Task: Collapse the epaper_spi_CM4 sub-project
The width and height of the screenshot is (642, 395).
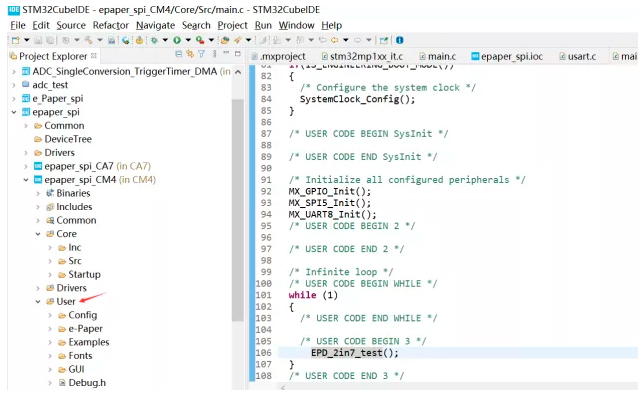Action: click(26, 180)
